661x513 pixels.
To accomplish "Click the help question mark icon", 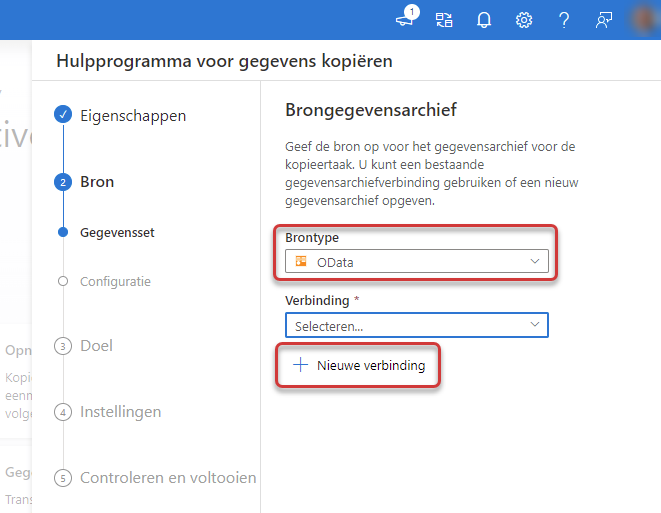I will [564, 20].
